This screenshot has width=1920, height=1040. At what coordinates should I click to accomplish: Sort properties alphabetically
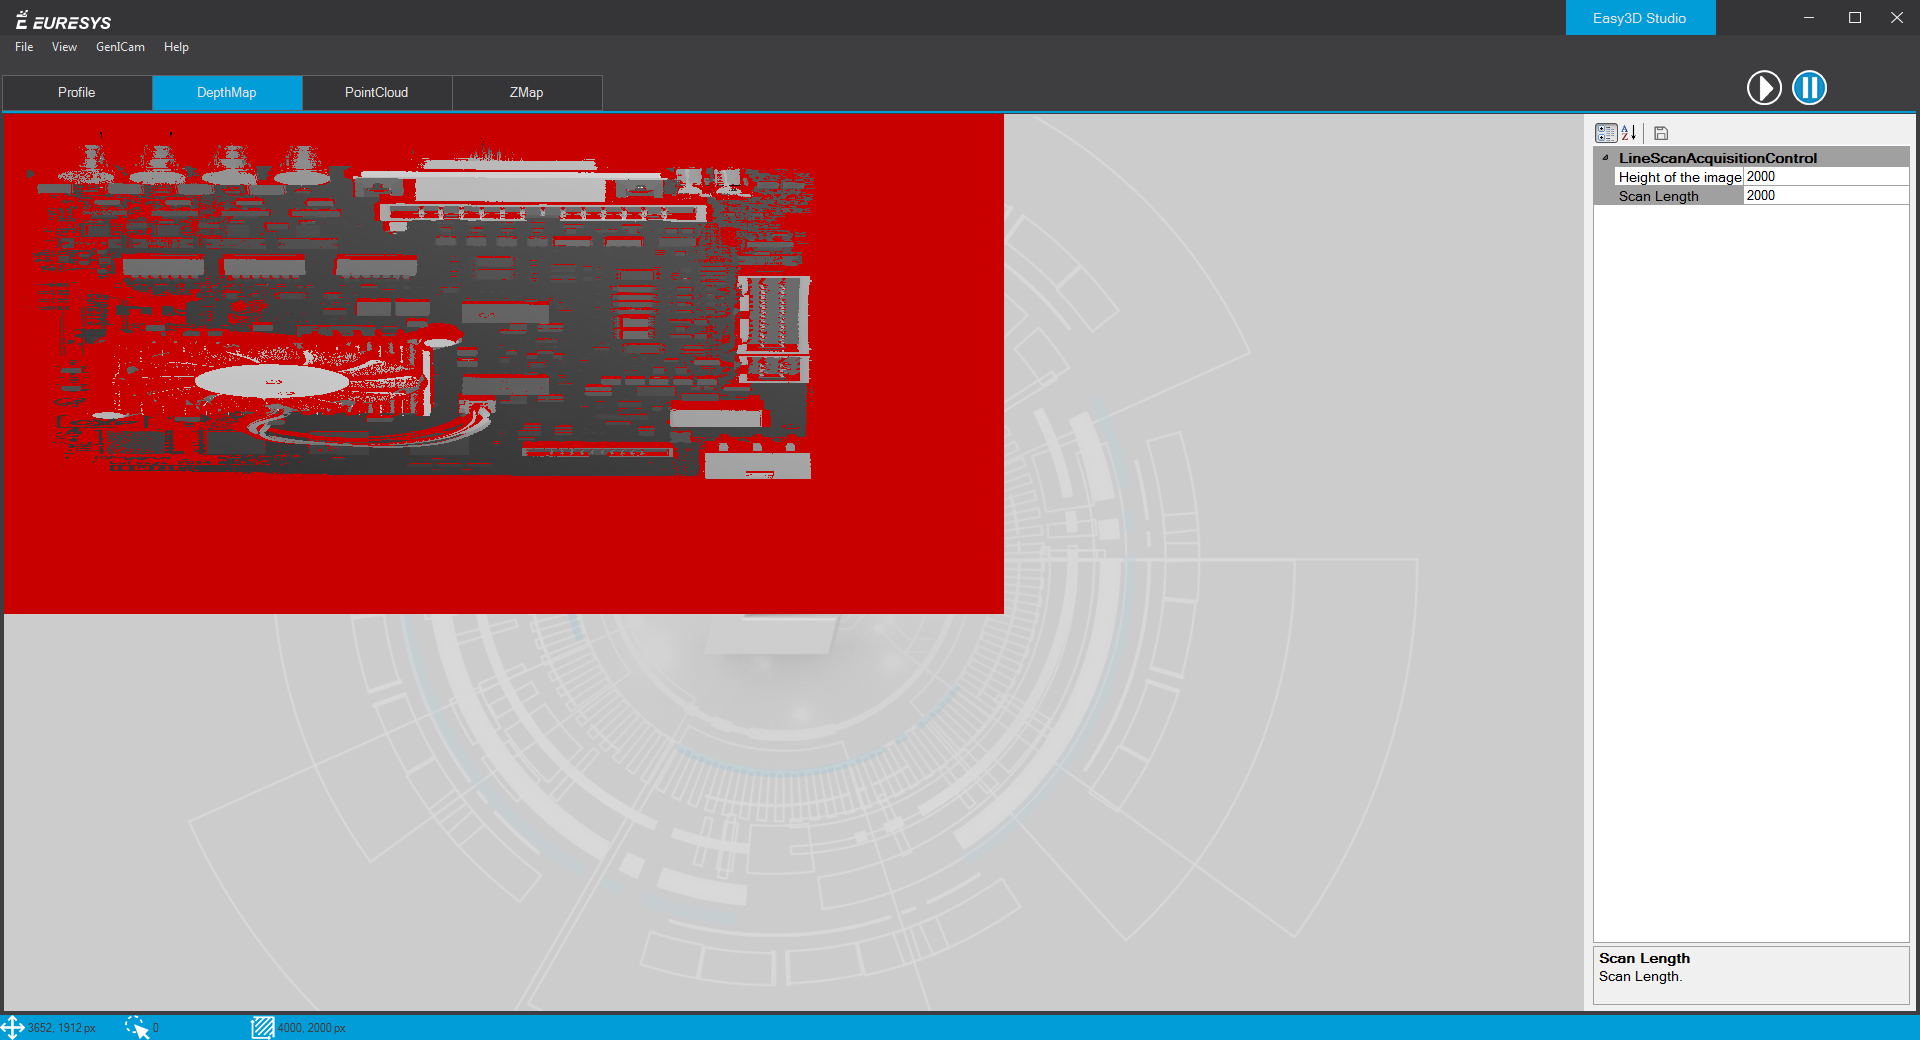[1629, 133]
